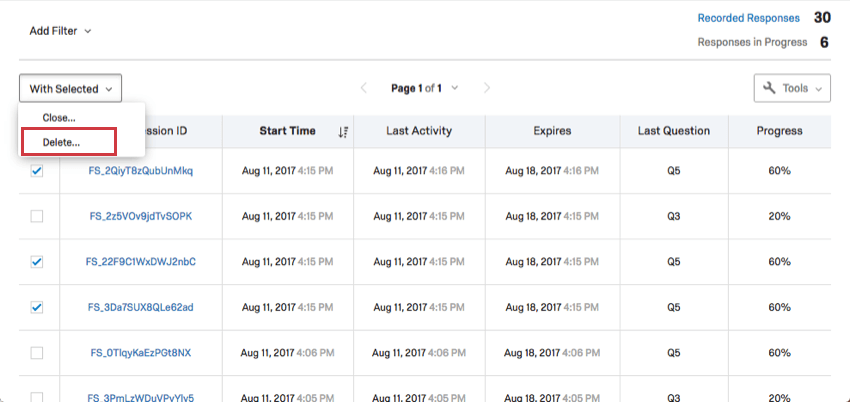Open the Add Filter dropdown

click(x=60, y=30)
